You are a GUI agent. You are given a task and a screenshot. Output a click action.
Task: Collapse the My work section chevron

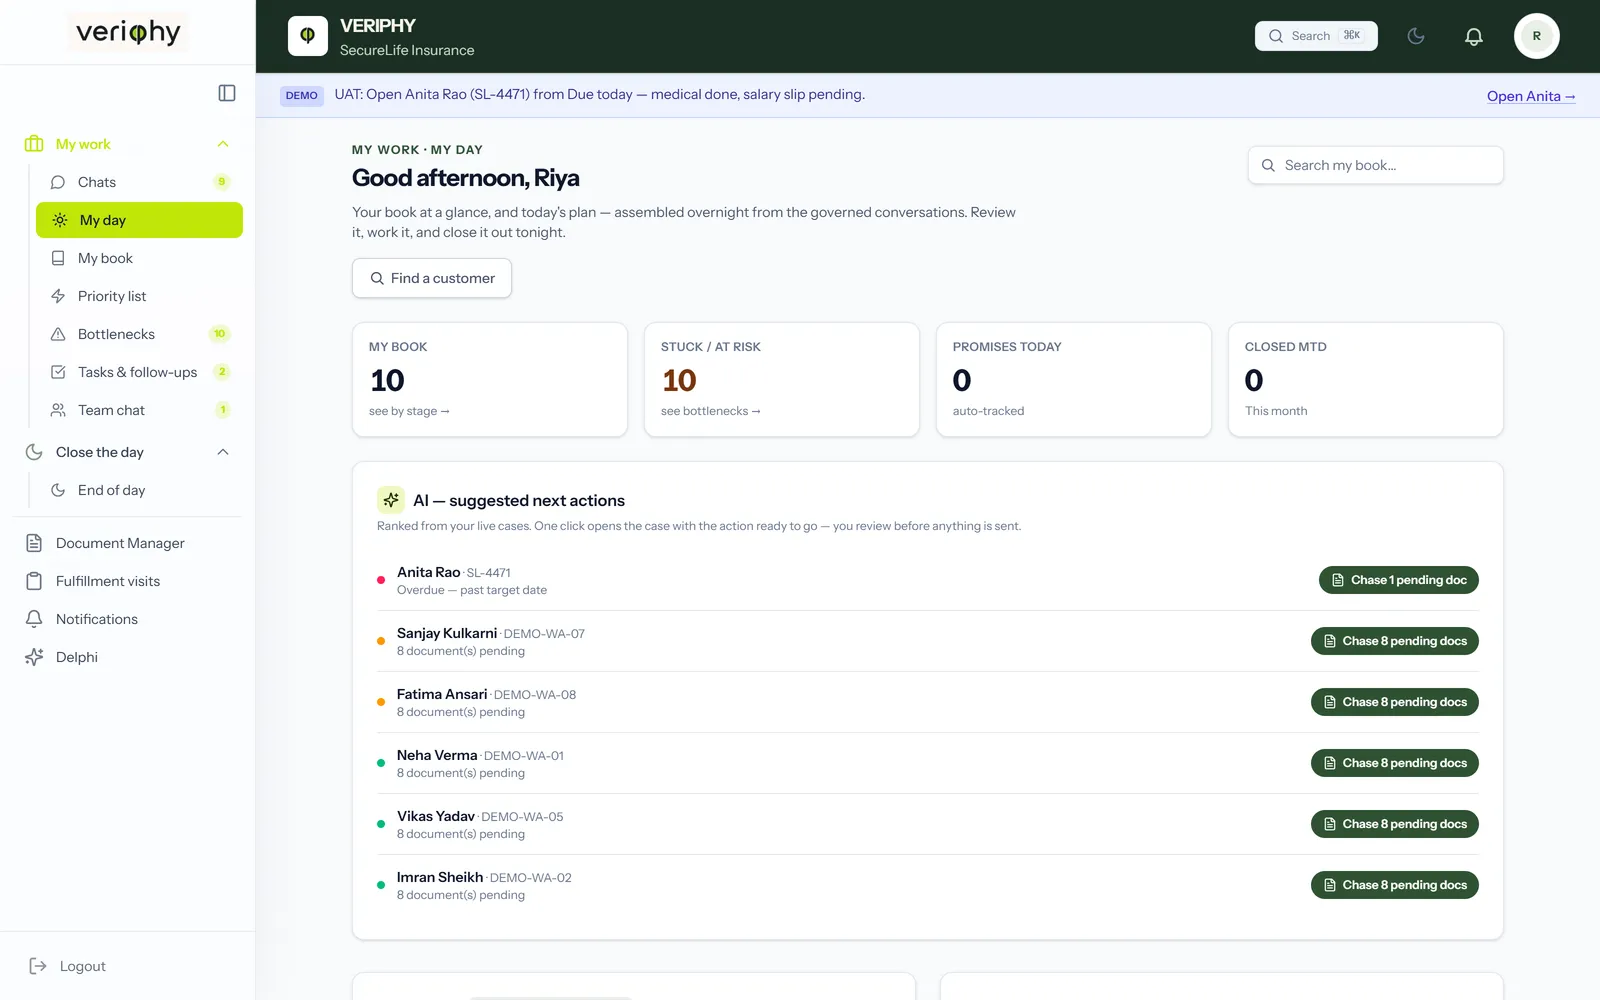point(223,144)
